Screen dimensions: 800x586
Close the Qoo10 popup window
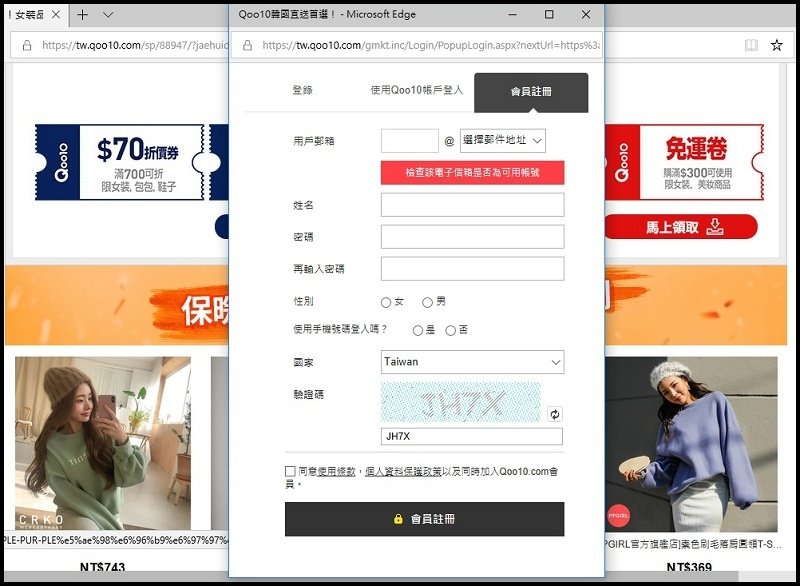[x=586, y=14]
